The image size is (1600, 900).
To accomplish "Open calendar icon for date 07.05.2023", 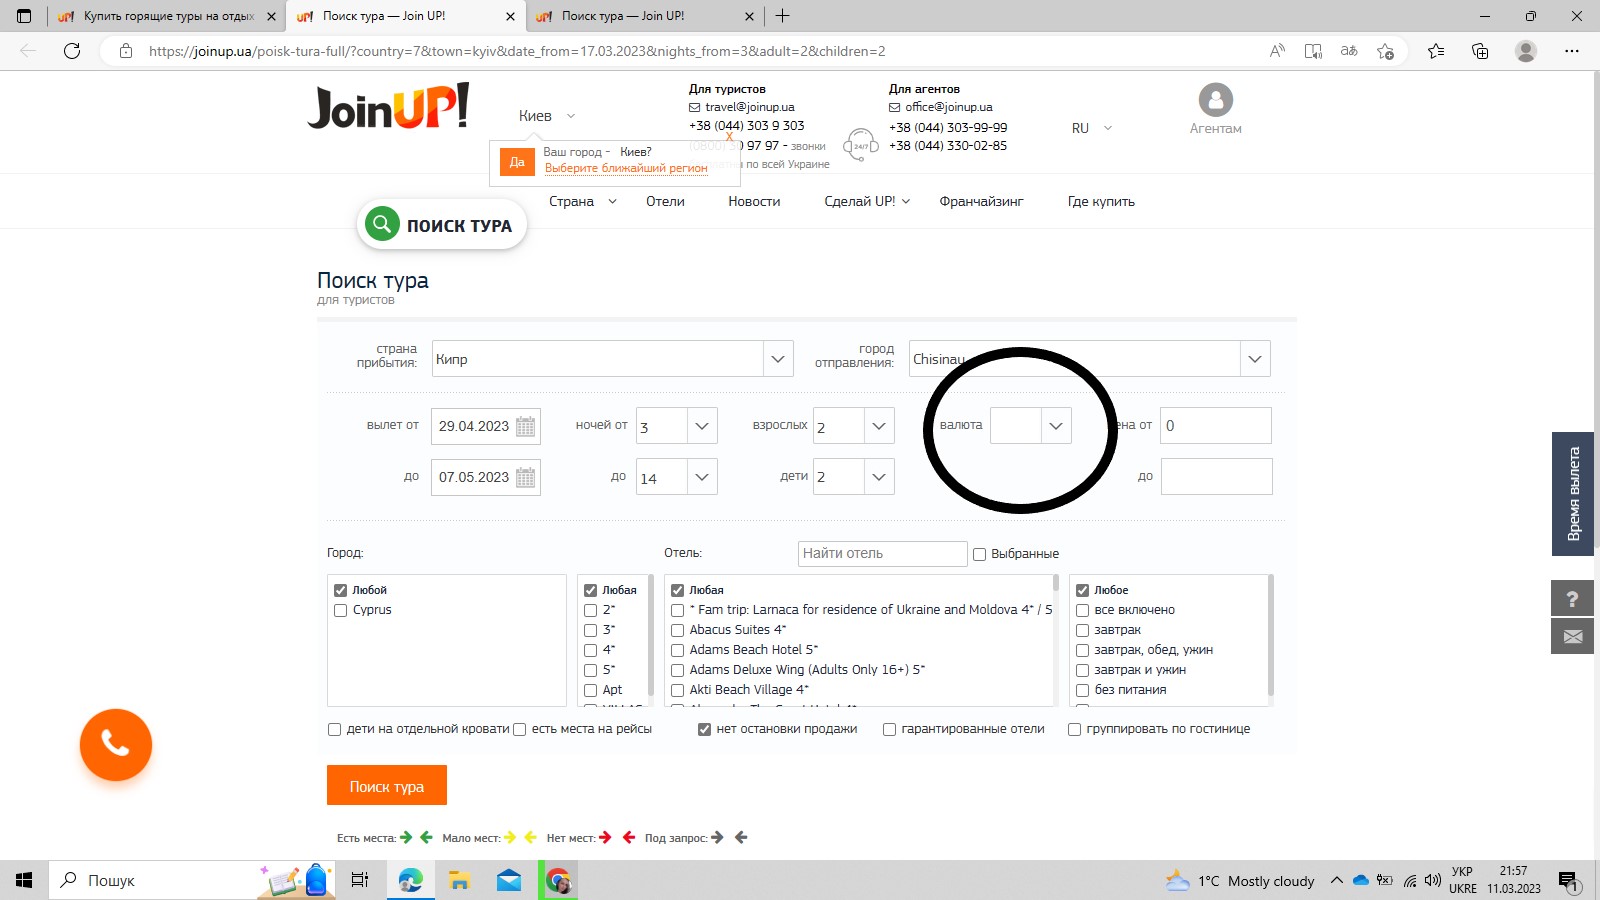I will coord(525,478).
